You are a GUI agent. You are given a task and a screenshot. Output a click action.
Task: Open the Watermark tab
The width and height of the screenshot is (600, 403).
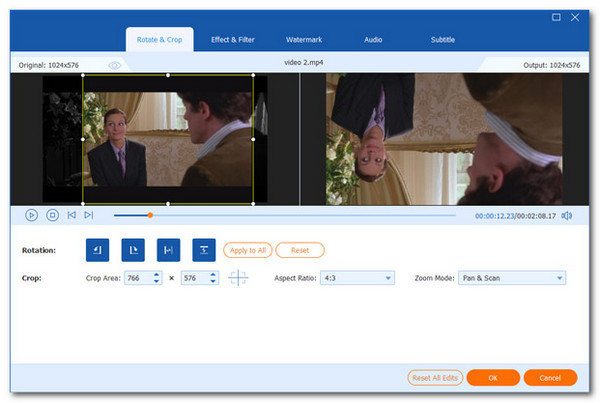pos(304,39)
